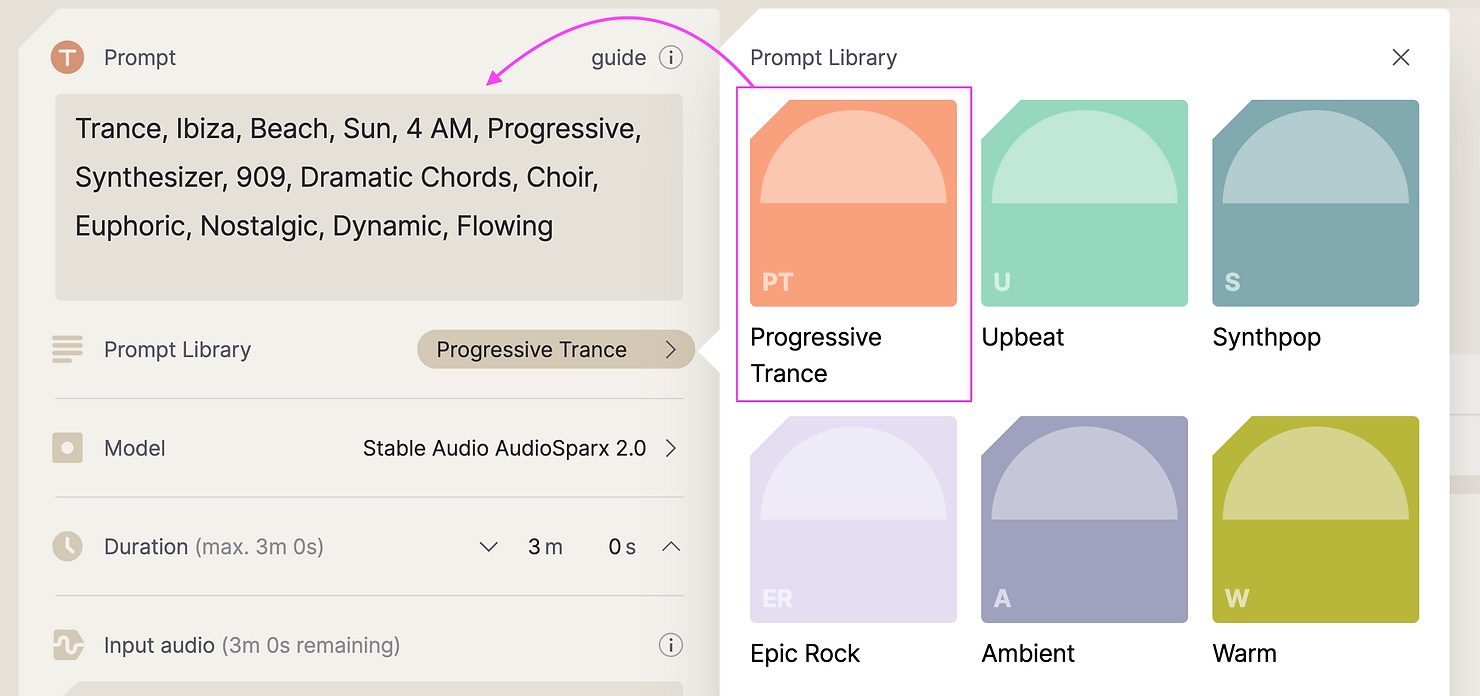Open the Stable Audio AudioSparx 2.0 model selector
1480x696 pixels.
[520, 448]
